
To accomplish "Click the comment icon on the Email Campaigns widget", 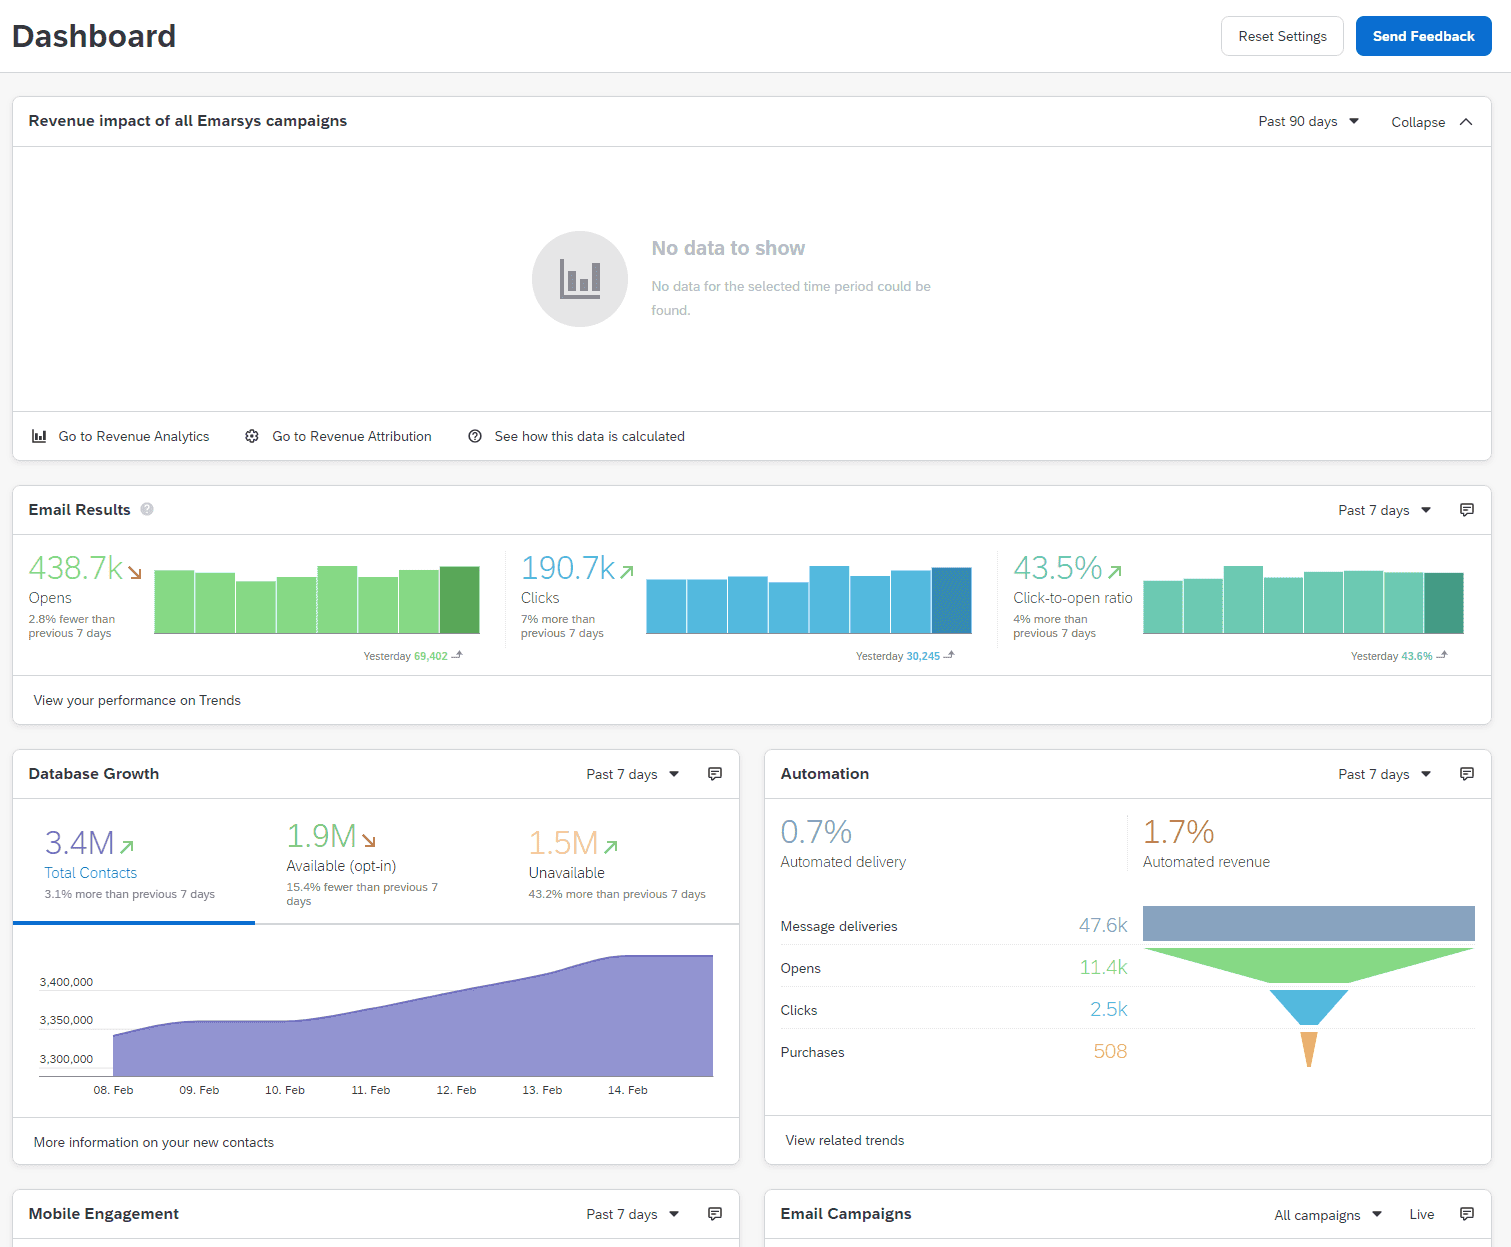I will click(x=1466, y=1213).
